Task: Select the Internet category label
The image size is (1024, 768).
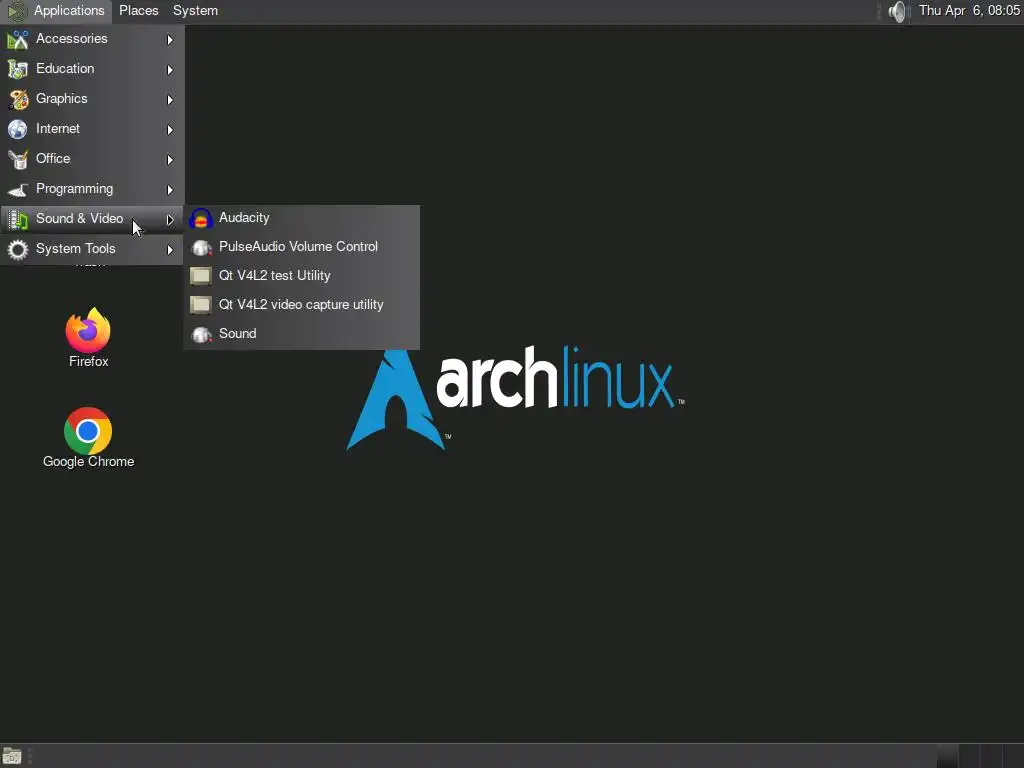Action: [x=57, y=129]
